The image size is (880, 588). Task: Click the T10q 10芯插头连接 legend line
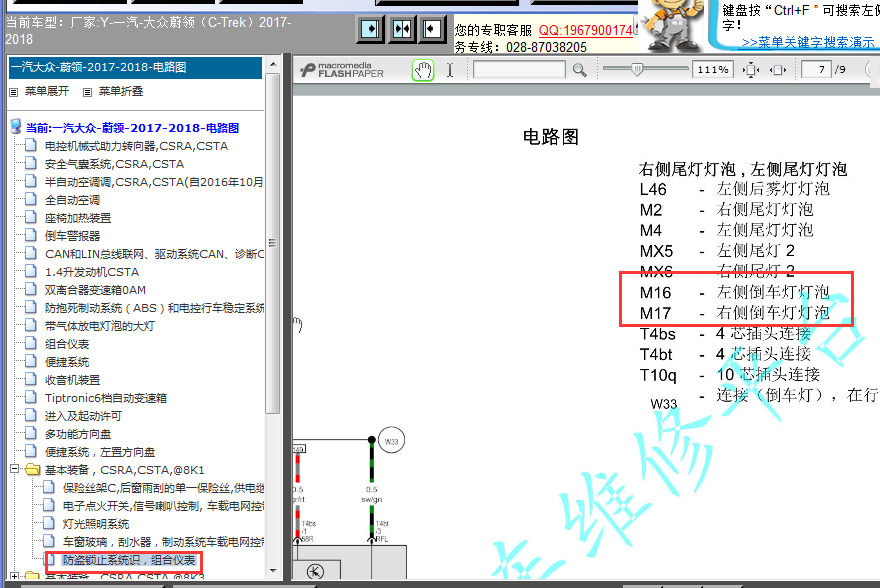[730, 375]
